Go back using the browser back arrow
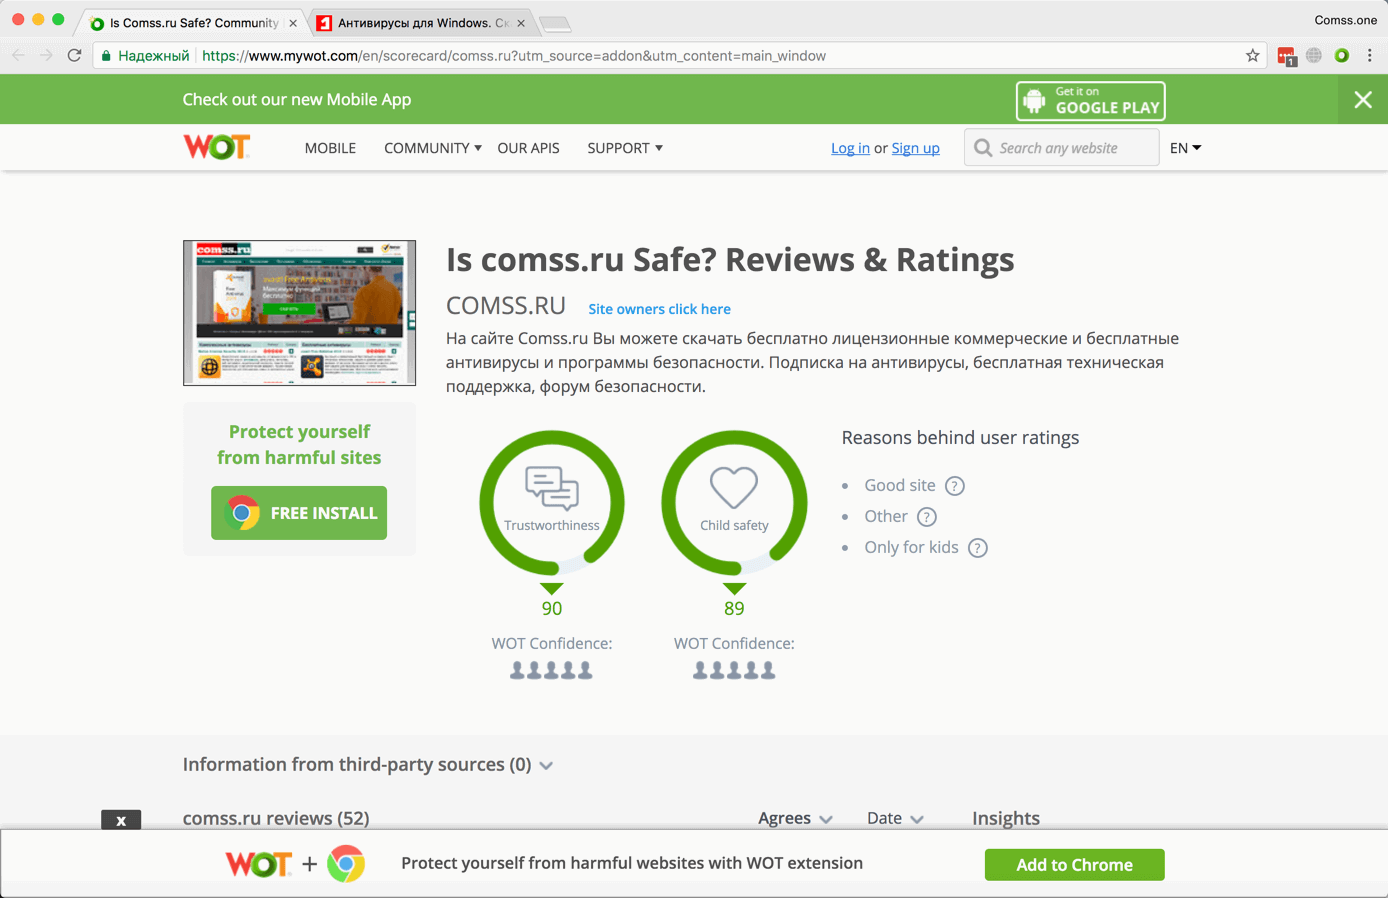Viewport: 1388px width, 898px height. click(18, 56)
